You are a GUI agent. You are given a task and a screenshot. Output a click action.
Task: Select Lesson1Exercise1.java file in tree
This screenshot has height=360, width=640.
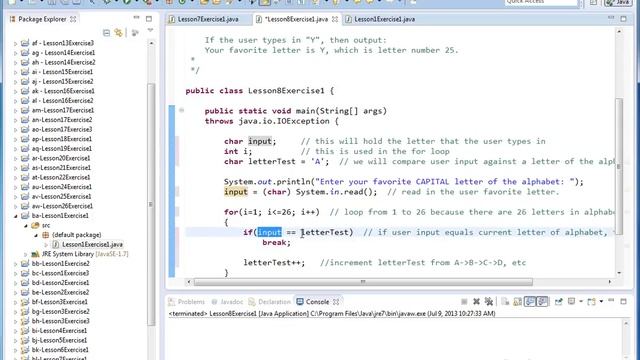pos(92,244)
